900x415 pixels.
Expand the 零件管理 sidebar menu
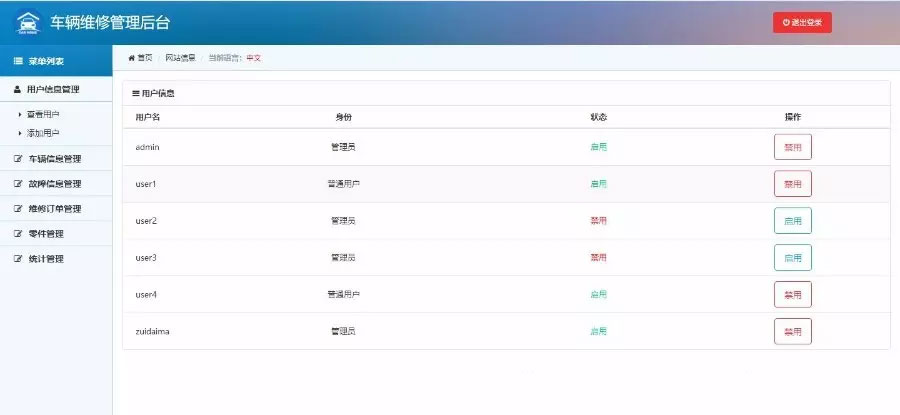(46, 234)
